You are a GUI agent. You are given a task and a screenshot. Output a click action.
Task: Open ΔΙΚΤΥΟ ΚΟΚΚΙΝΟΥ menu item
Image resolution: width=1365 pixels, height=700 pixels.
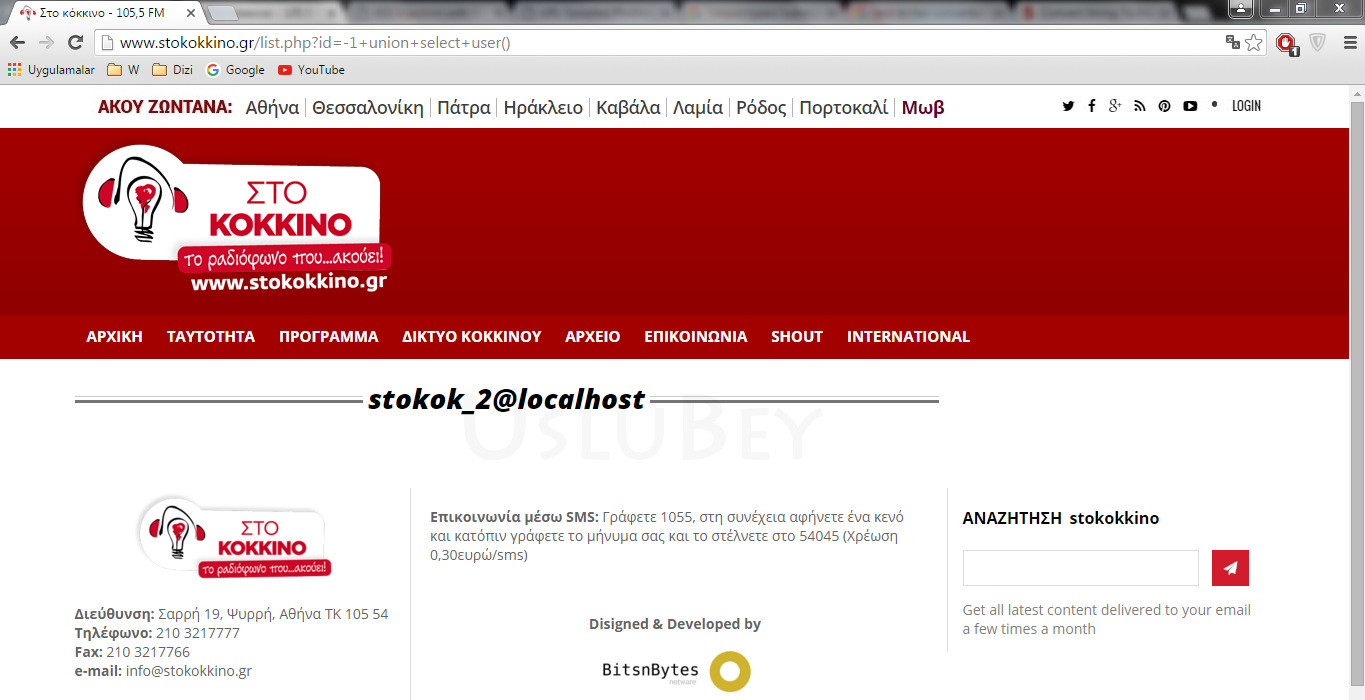[x=472, y=337]
